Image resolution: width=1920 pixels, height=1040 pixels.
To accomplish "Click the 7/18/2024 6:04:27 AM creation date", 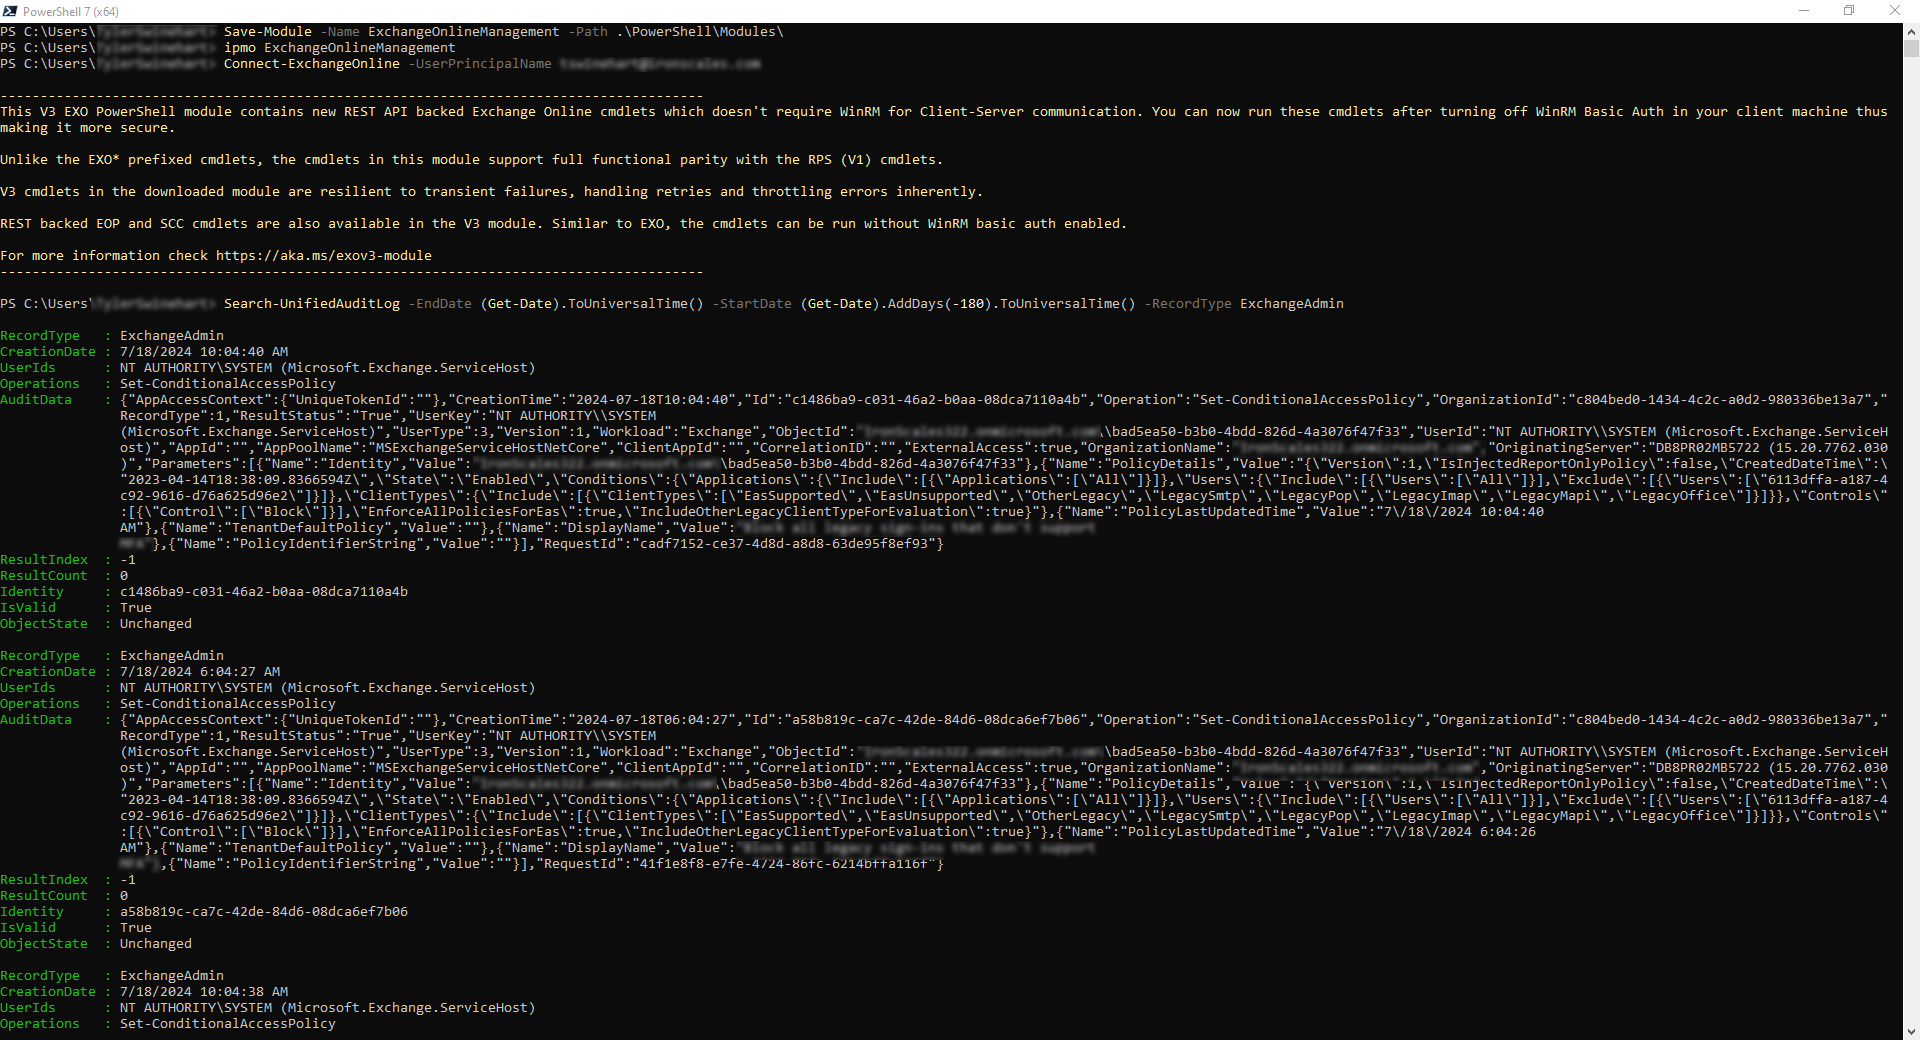I will coord(200,672).
